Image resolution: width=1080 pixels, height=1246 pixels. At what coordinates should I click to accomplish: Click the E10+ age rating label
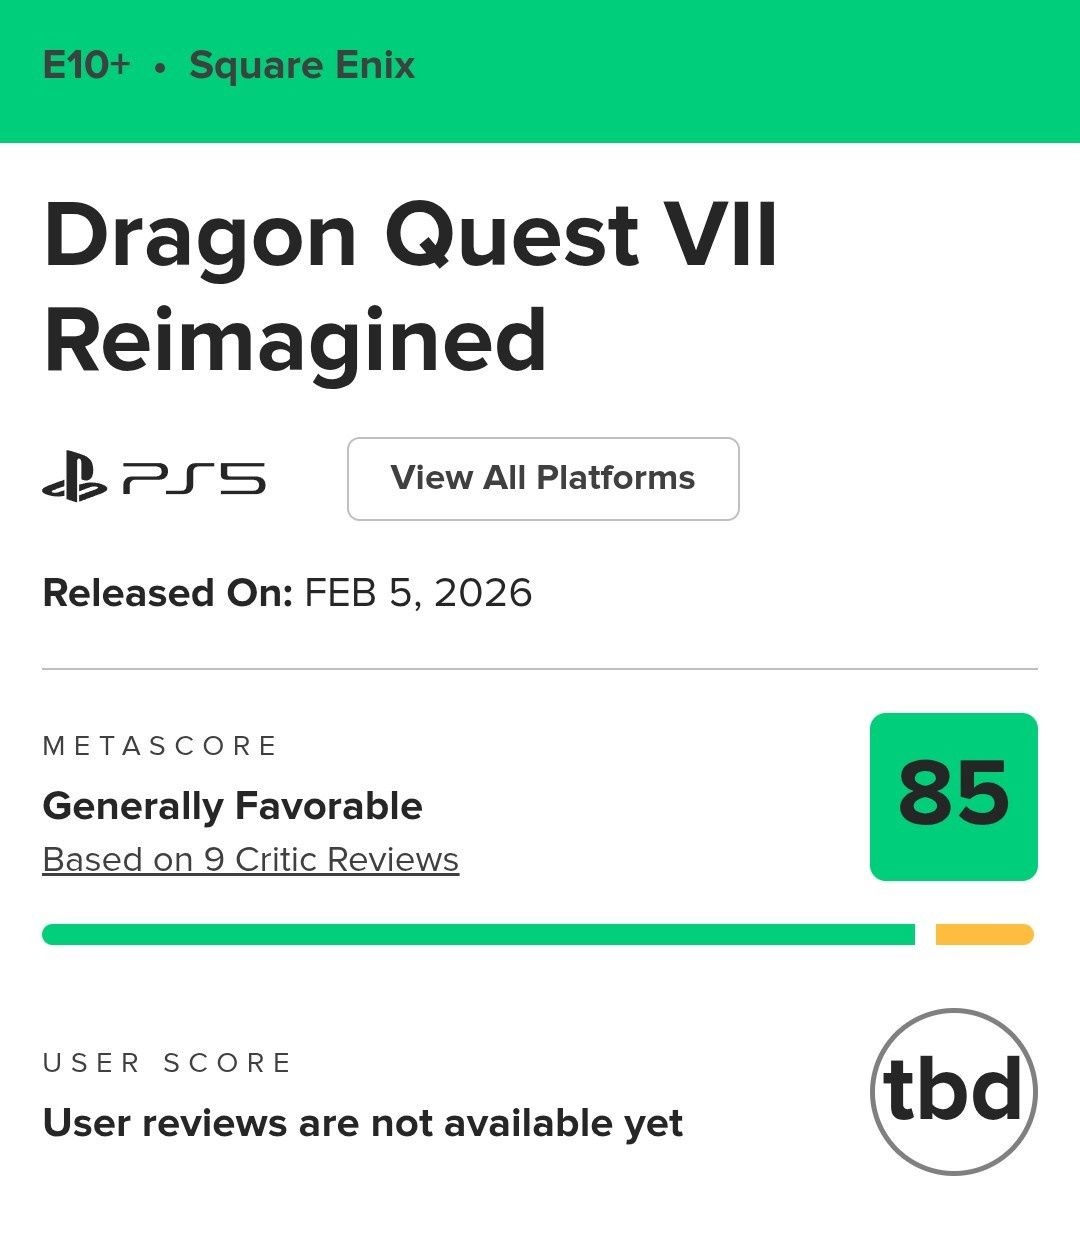pyautogui.click(x=86, y=66)
